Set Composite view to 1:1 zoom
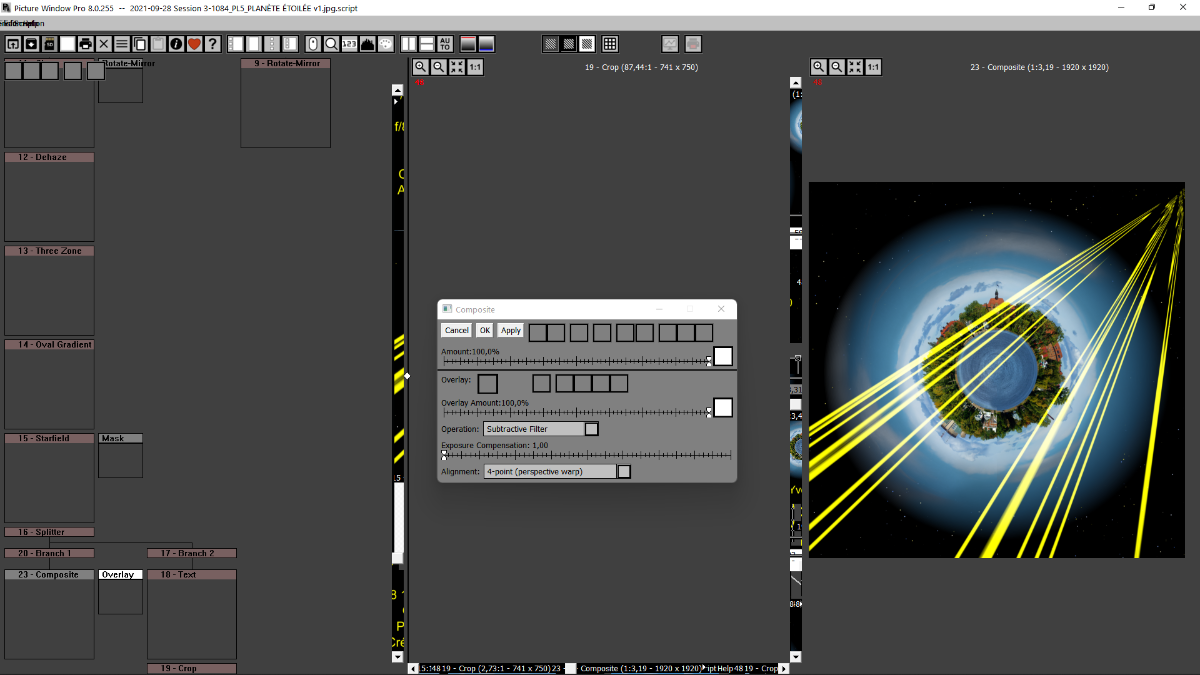1200x675 pixels. point(873,67)
